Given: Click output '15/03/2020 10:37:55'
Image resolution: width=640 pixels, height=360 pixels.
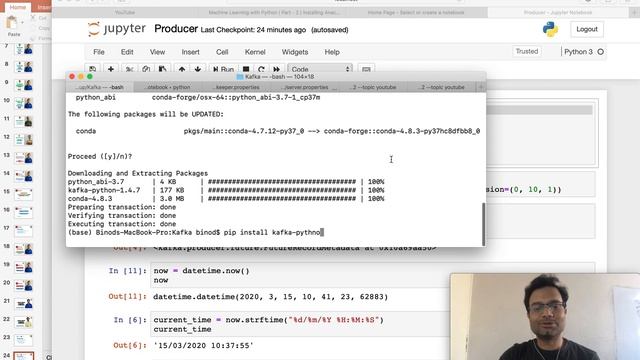Looking at the screenshot, I should click(204, 345).
